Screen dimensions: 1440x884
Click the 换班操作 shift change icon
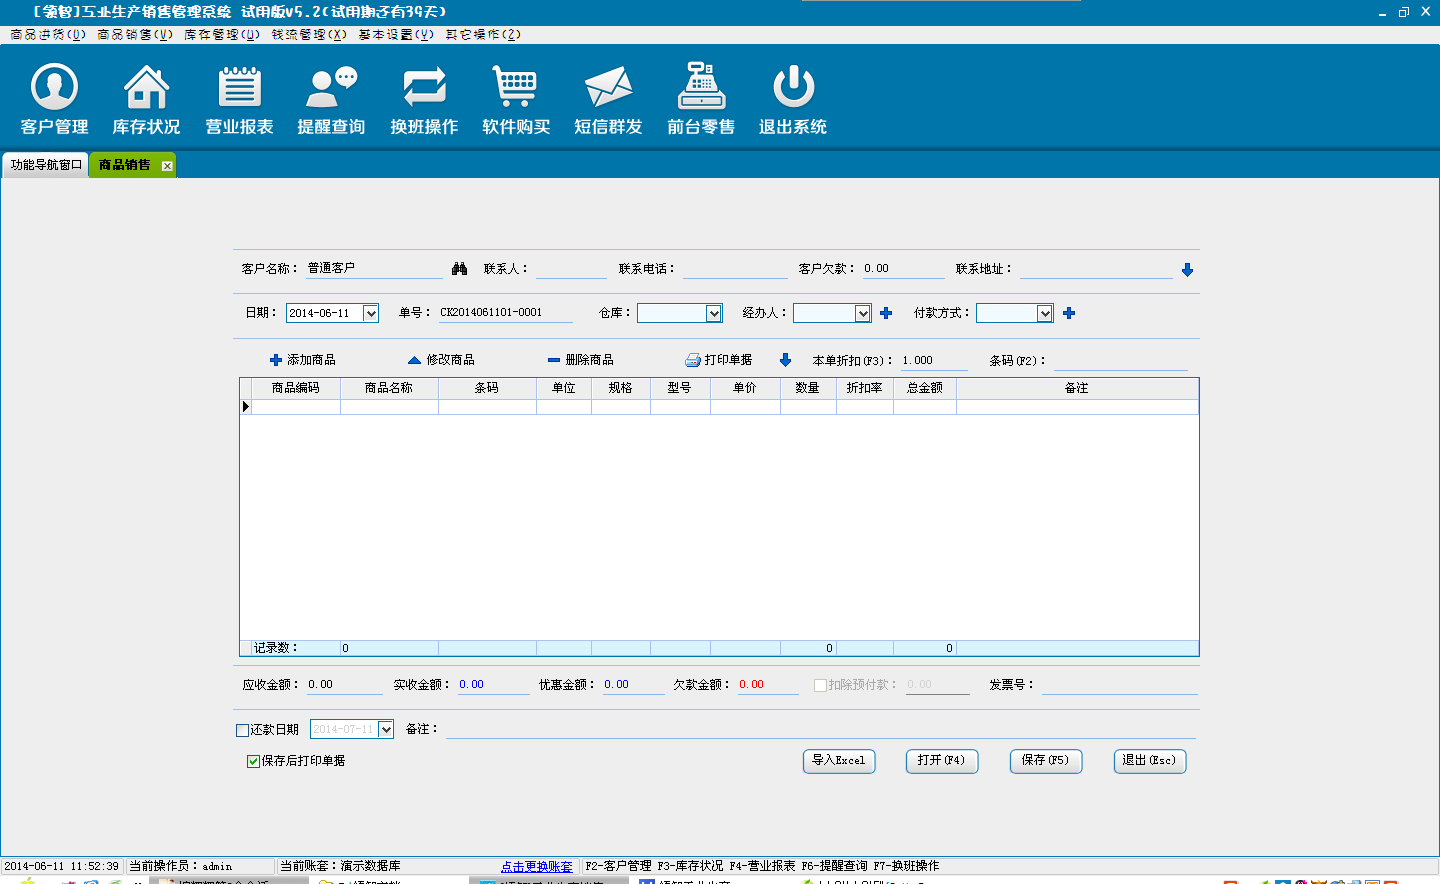(424, 98)
